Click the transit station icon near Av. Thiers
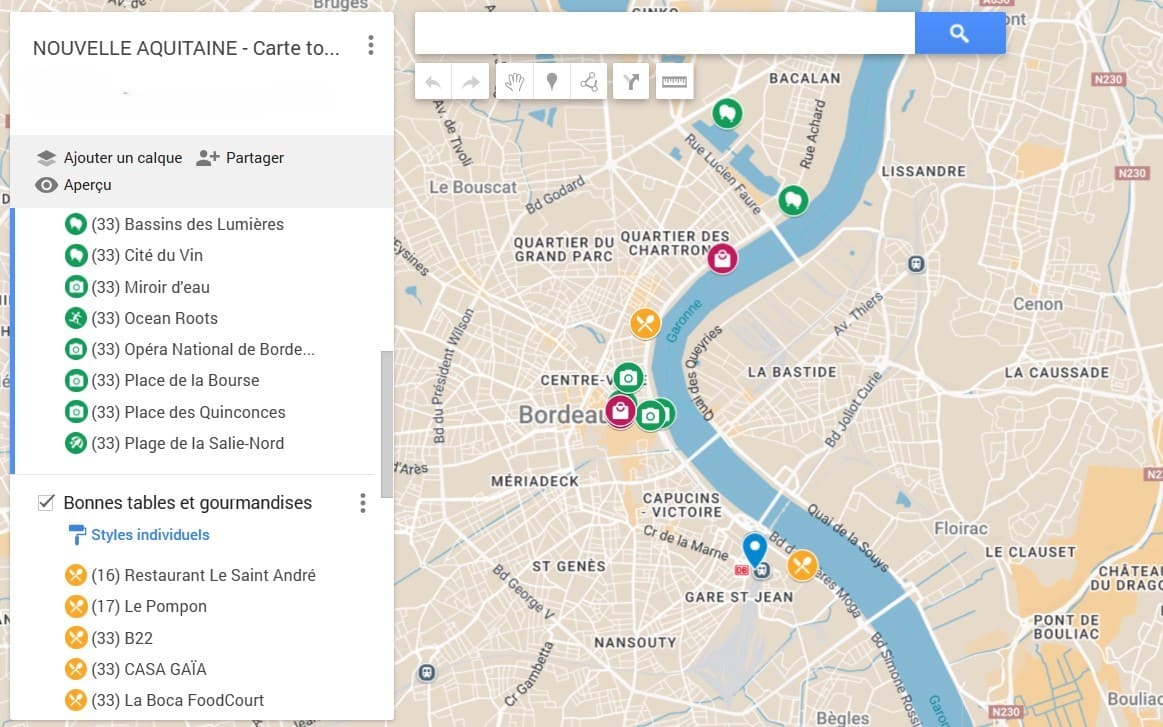This screenshot has height=727, width=1163. (x=917, y=264)
